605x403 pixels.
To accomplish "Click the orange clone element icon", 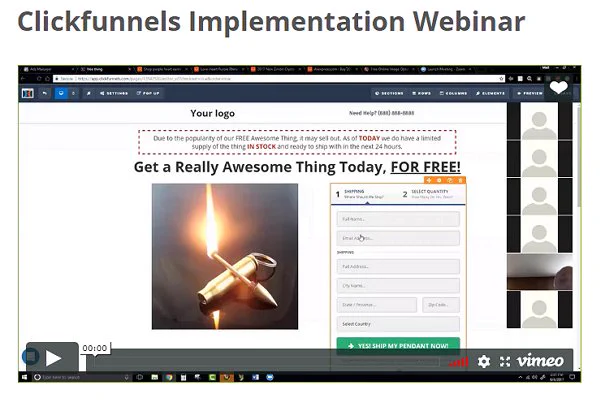I will tap(450, 180).
